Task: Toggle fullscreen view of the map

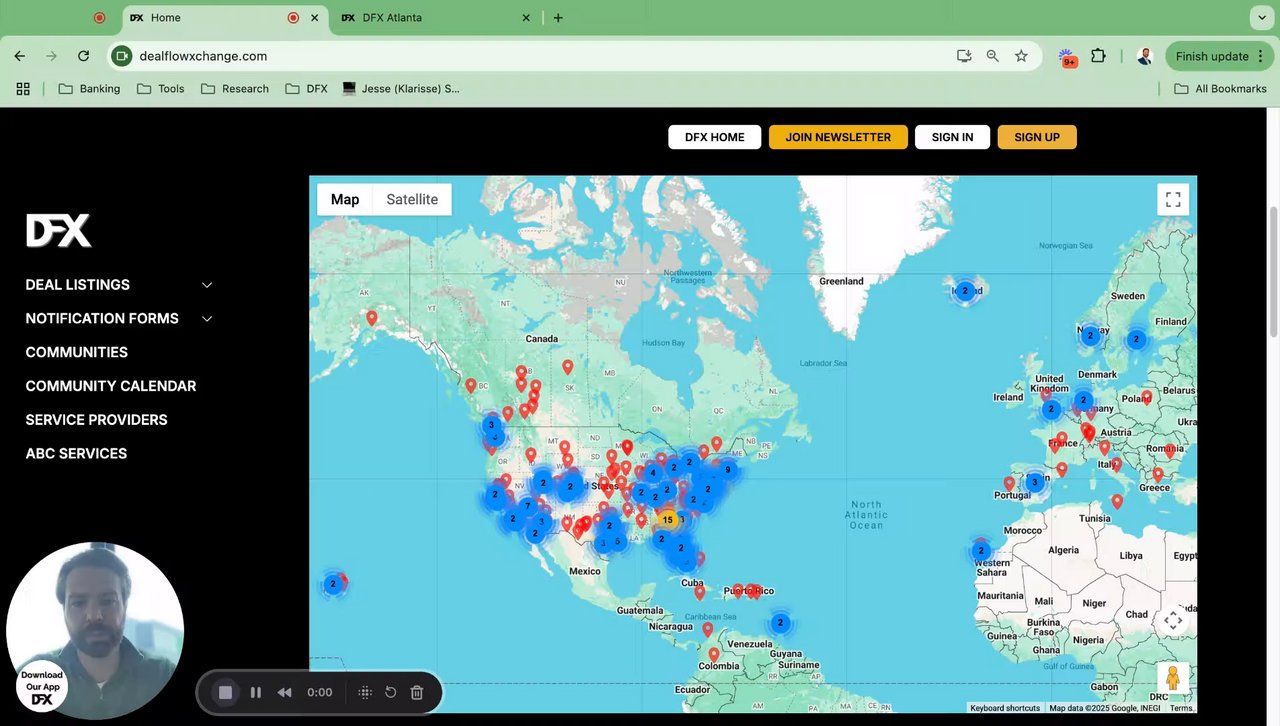Action: (1173, 199)
